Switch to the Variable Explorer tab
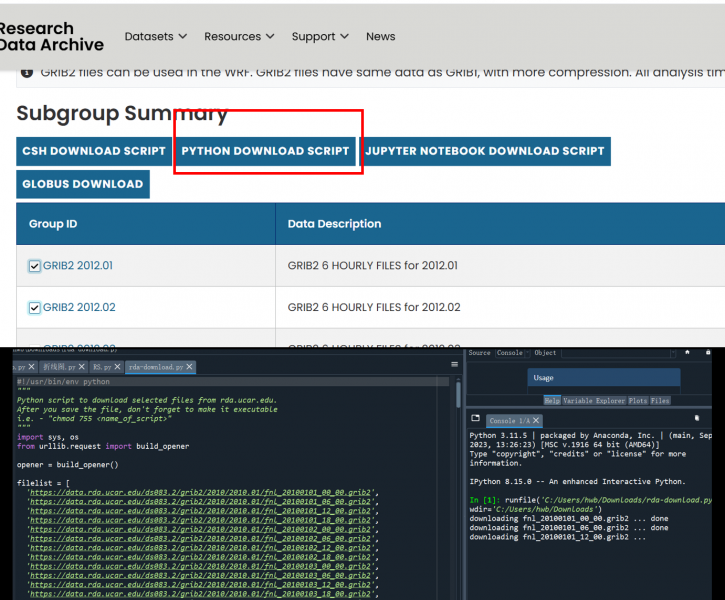725x600 pixels. (x=594, y=400)
